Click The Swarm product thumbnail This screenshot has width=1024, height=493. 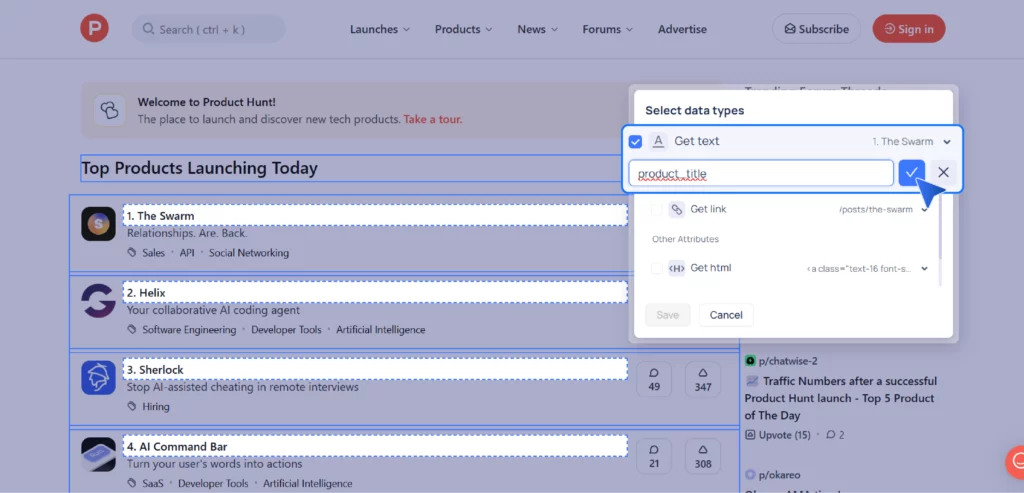pos(98,224)
